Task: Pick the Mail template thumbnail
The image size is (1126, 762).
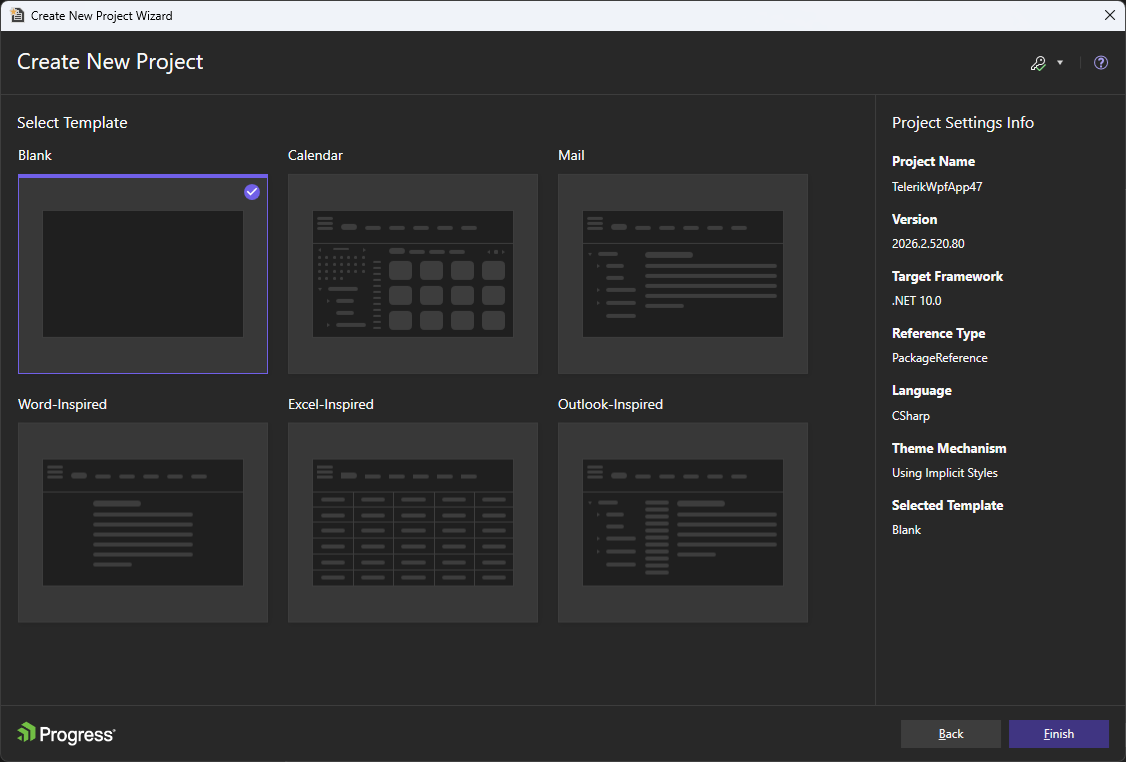Action: [x=683, y=274]
